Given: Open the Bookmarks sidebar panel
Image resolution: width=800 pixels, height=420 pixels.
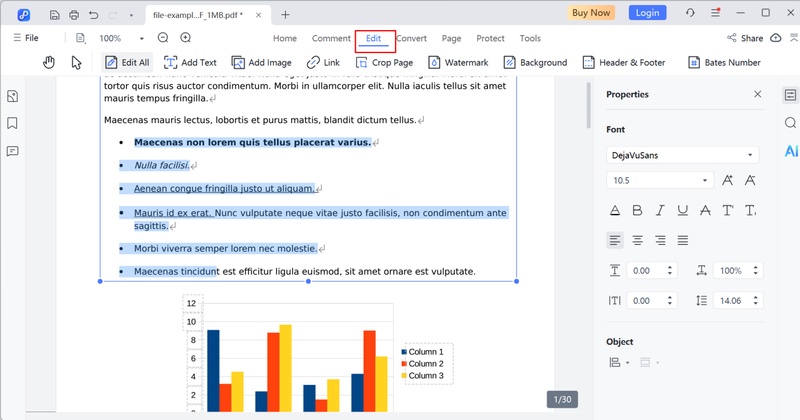Looking at the screenshot, I should pyautogui.click(x=13, y=123).
